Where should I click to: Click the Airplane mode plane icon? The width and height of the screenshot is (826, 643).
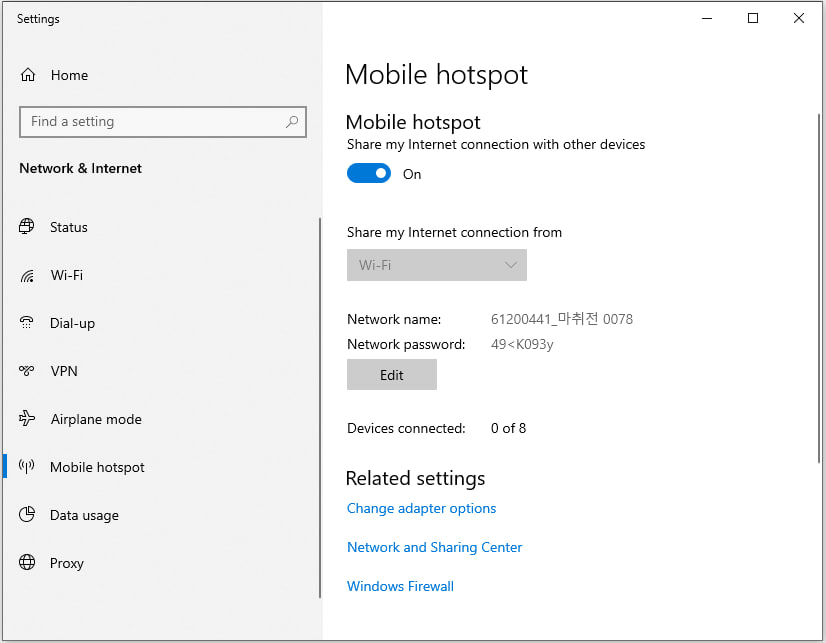[27, 419]
